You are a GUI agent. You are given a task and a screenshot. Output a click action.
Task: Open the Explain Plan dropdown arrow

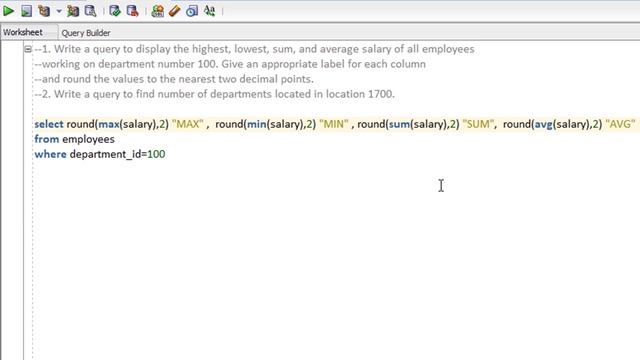pyautogui.click(x=59, y=11)
